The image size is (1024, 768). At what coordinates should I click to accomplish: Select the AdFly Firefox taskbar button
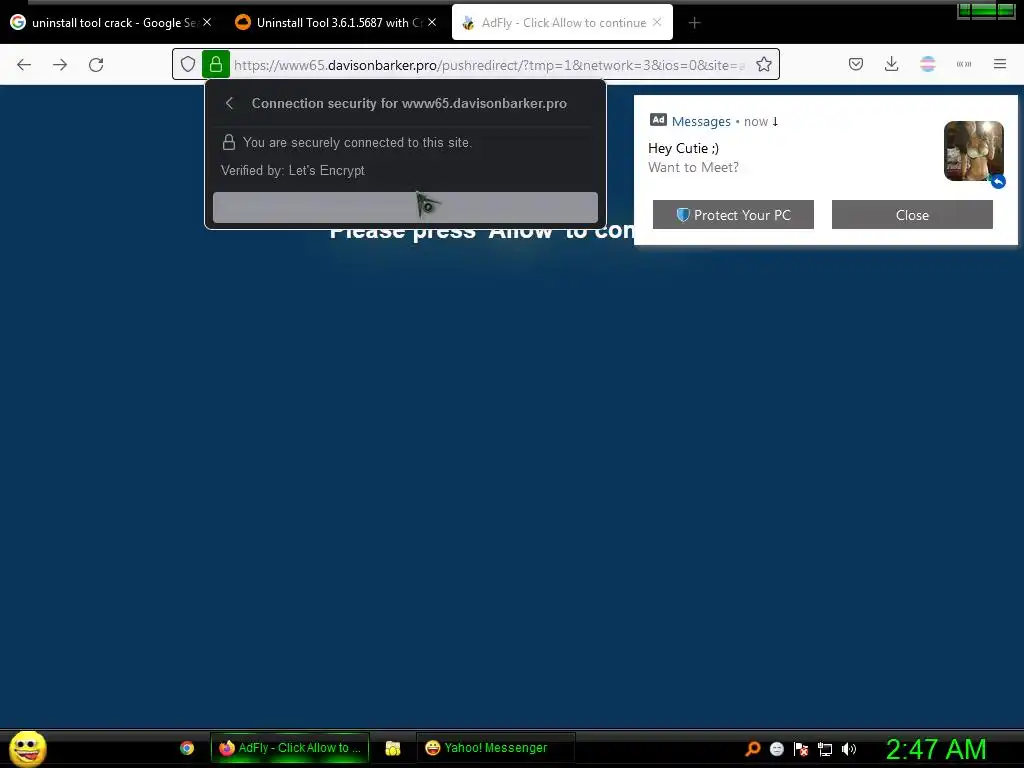(x=290, y=748)
